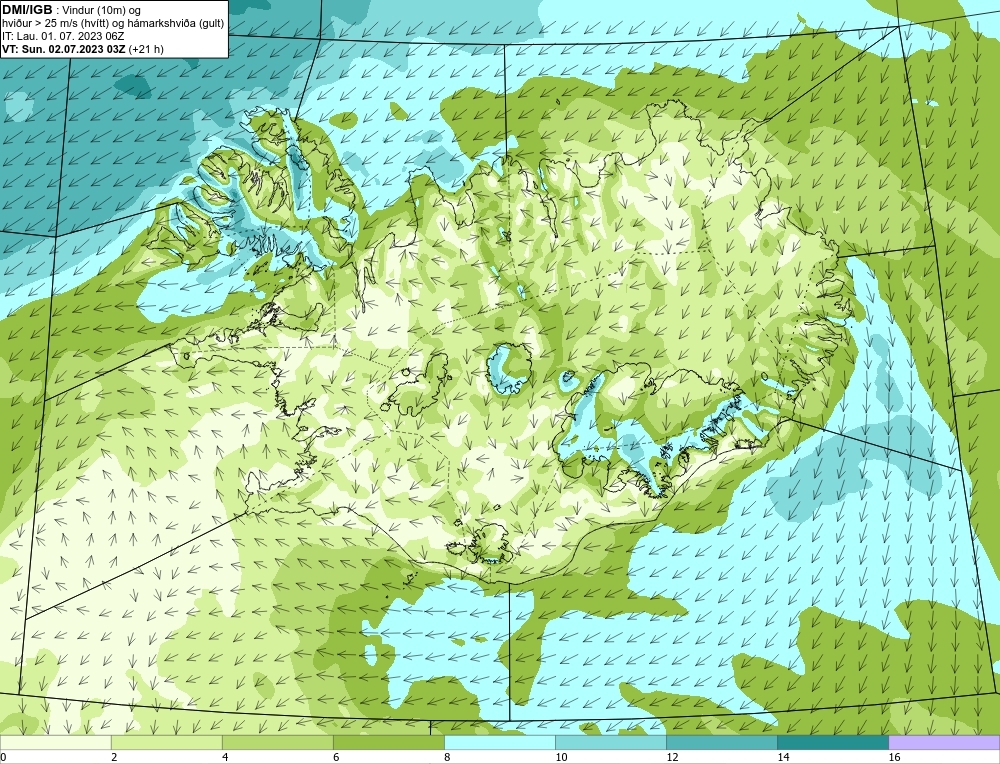Click the 2–4 m/s legend color swatch

tap(166, 742)
